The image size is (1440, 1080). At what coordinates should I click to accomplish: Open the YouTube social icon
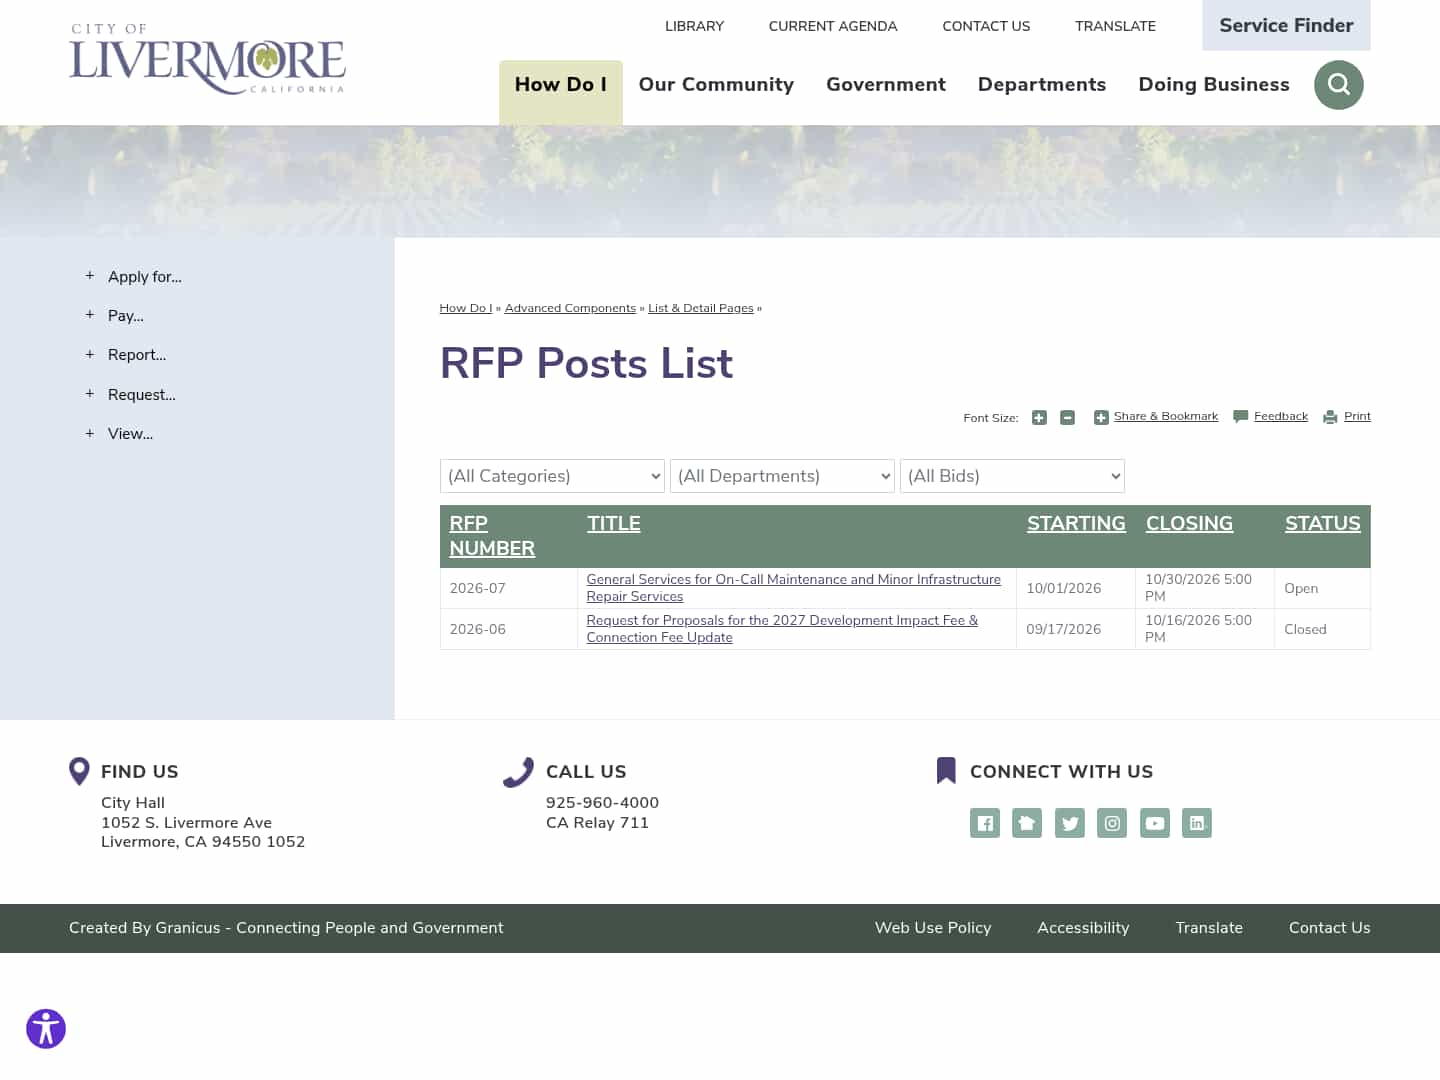1155,823
